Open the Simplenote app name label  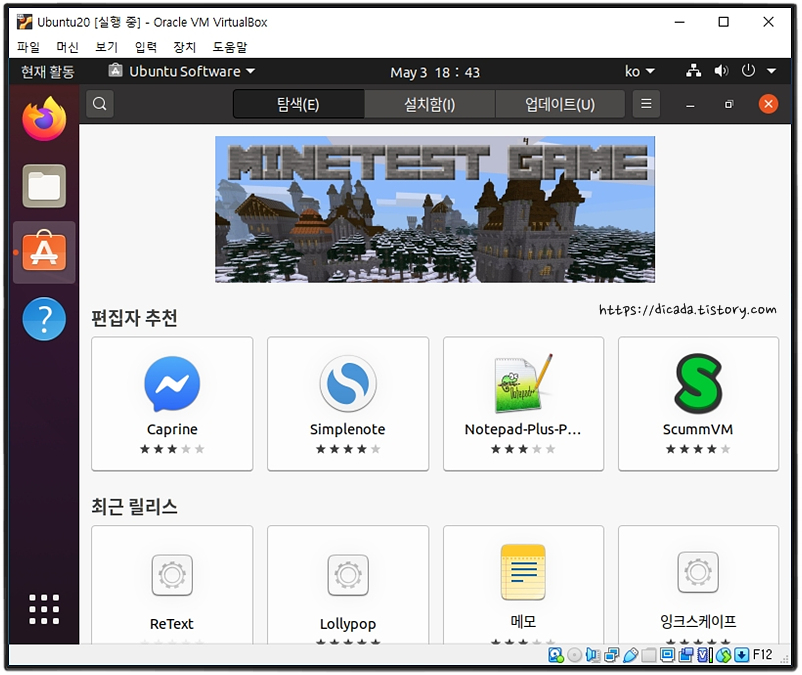pos(348,429)
